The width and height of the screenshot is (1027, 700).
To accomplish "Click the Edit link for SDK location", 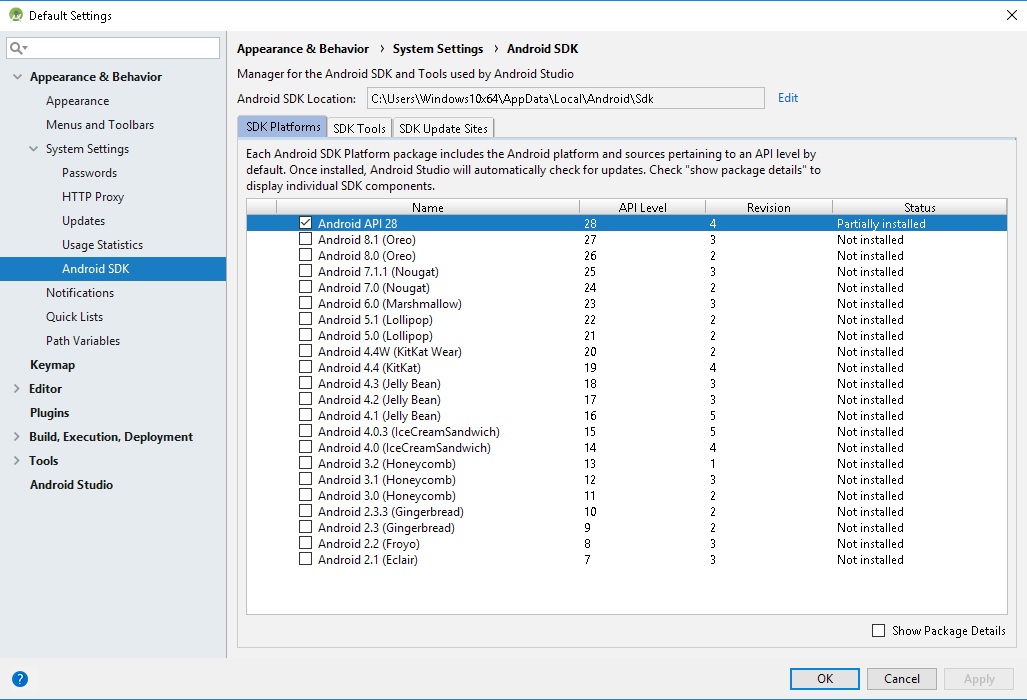I will tap(788, 98).
